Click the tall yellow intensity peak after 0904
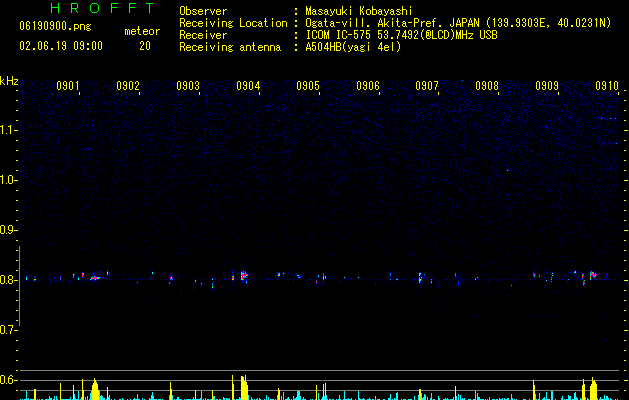The height and width of the screenshot is (400, 629). tap(244, 388)
